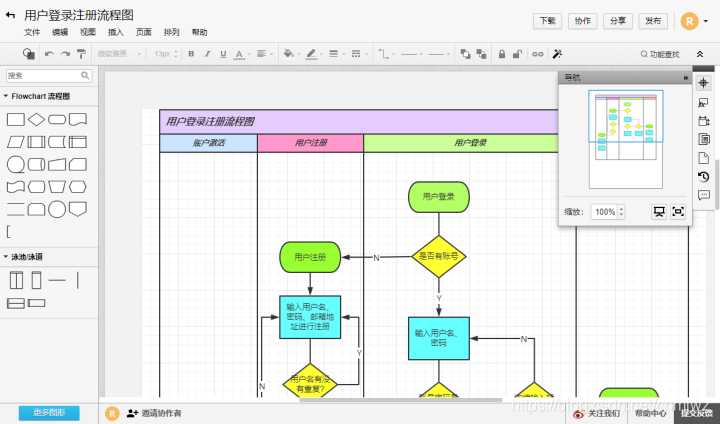The width and height of the screenshot is (720, 424).
Task: Click the lock icon in toolbar
Action: pyautogui.click(x=502, y=54)
